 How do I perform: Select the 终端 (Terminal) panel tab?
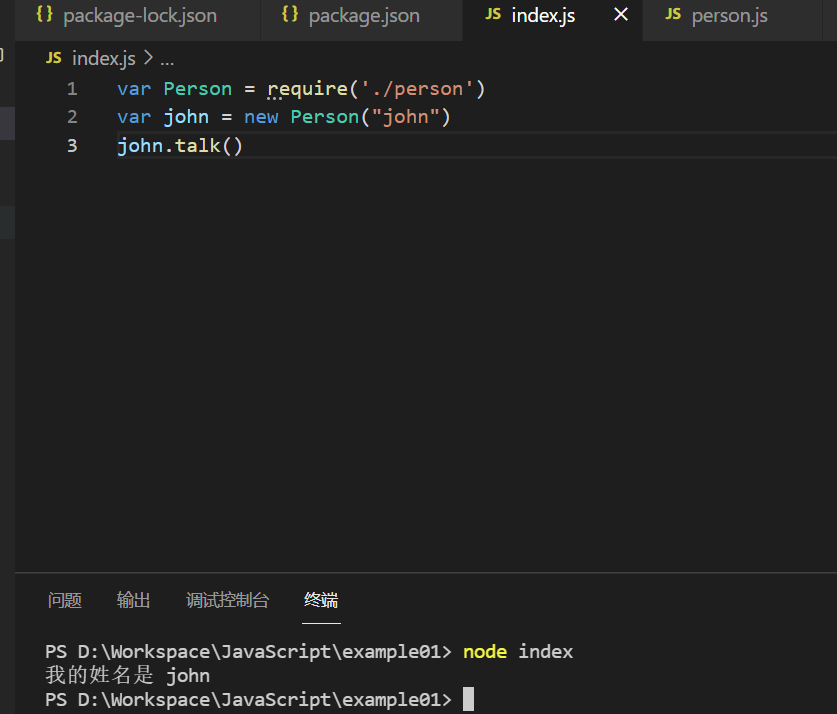(x=321, y=600)
